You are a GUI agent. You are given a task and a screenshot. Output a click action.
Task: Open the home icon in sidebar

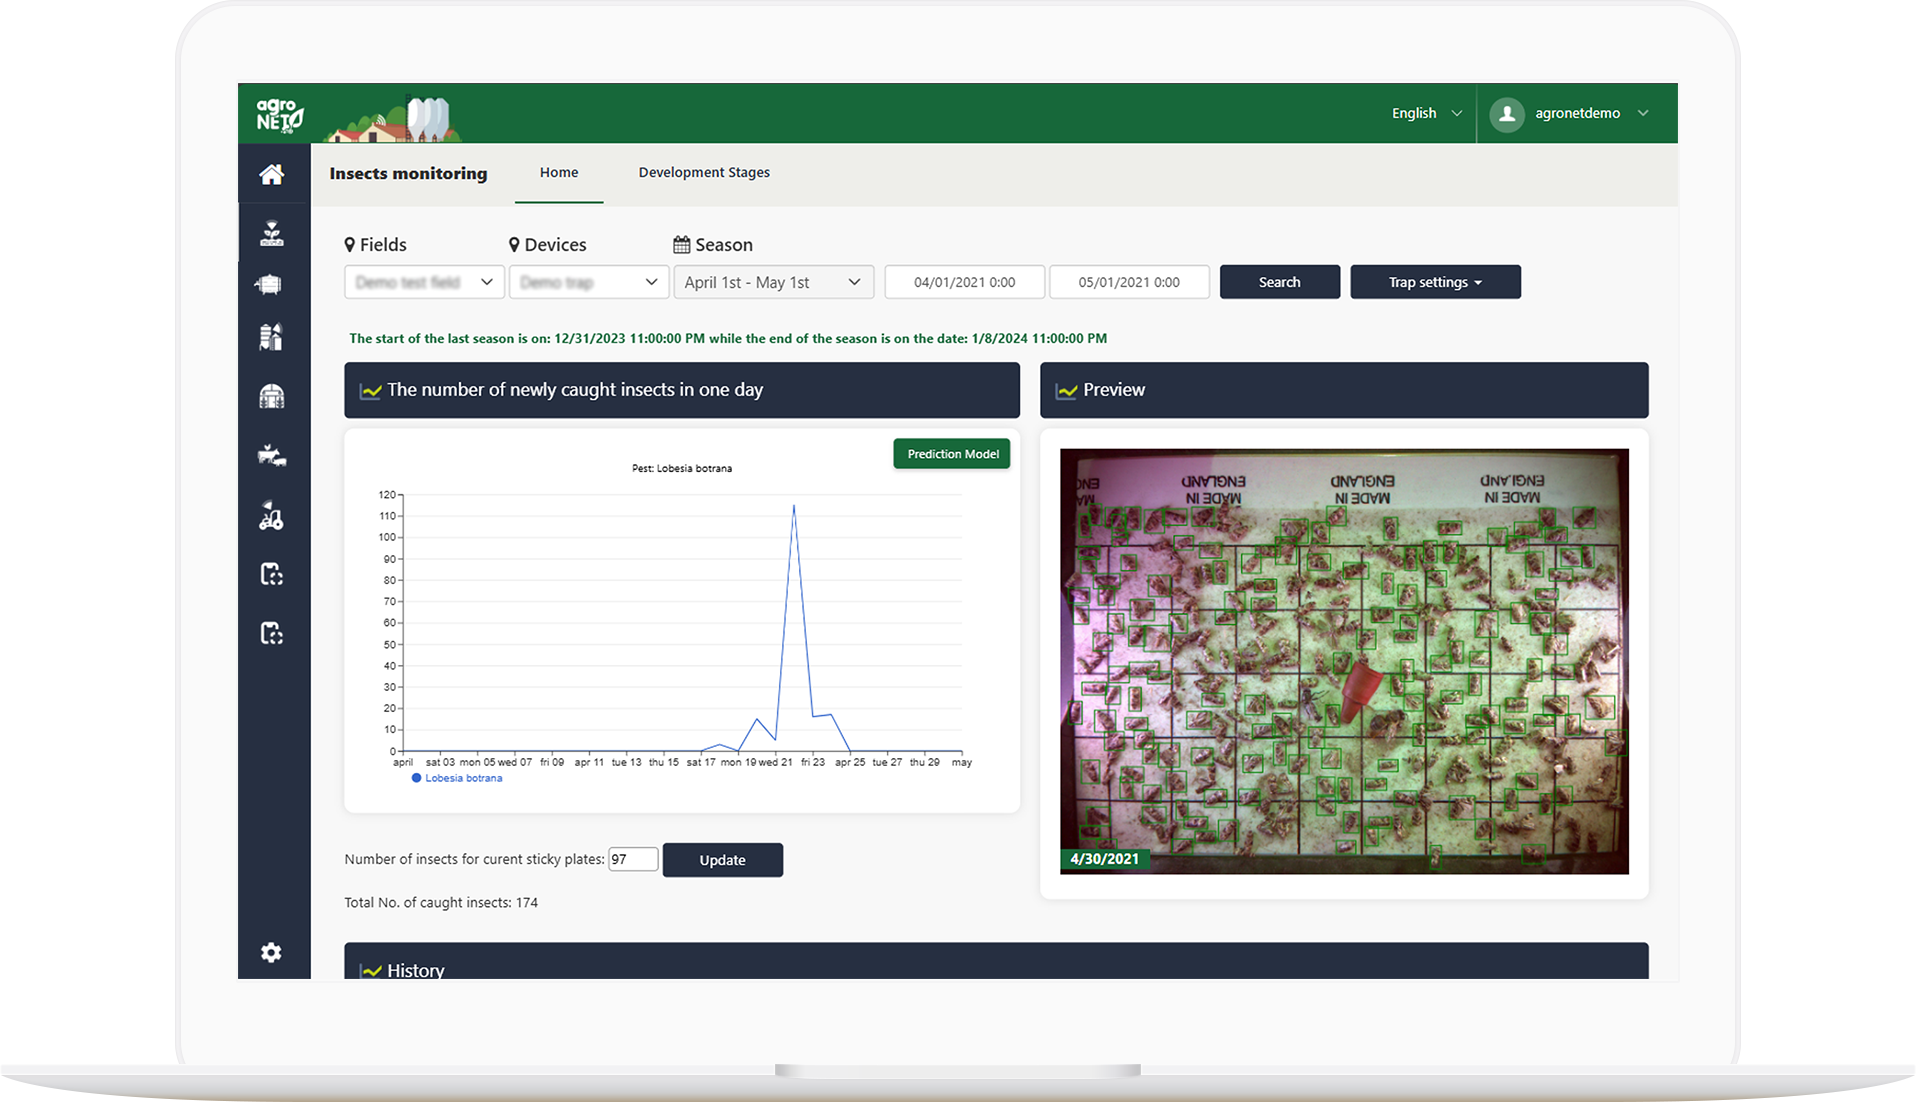tap(272, 174)
